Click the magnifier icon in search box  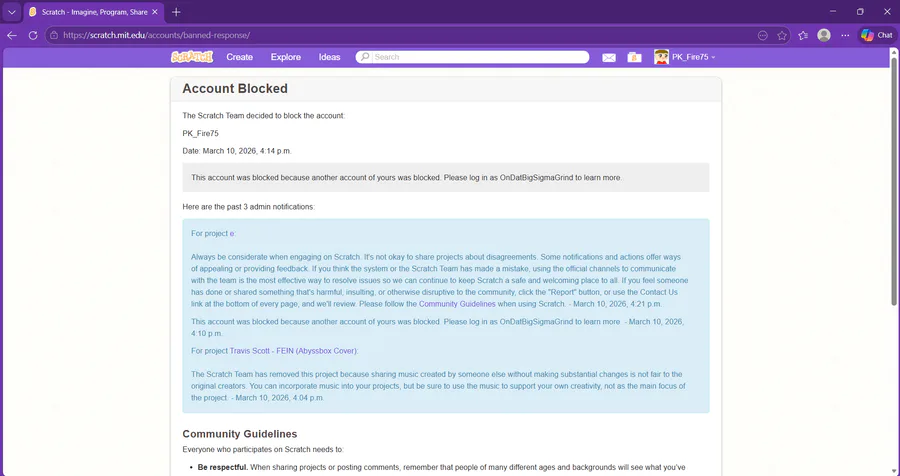[364, 57]
